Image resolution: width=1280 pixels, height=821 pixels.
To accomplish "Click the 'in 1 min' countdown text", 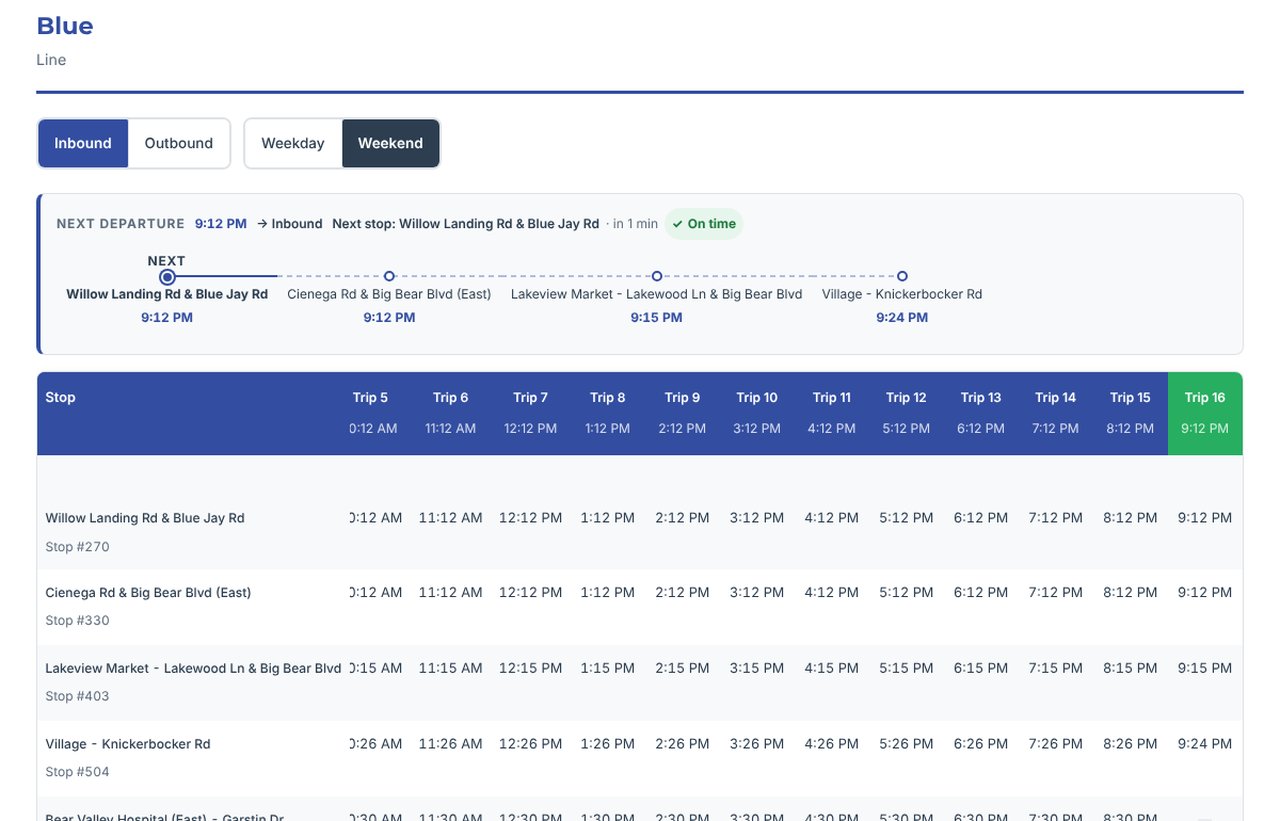I will point(636,224).
